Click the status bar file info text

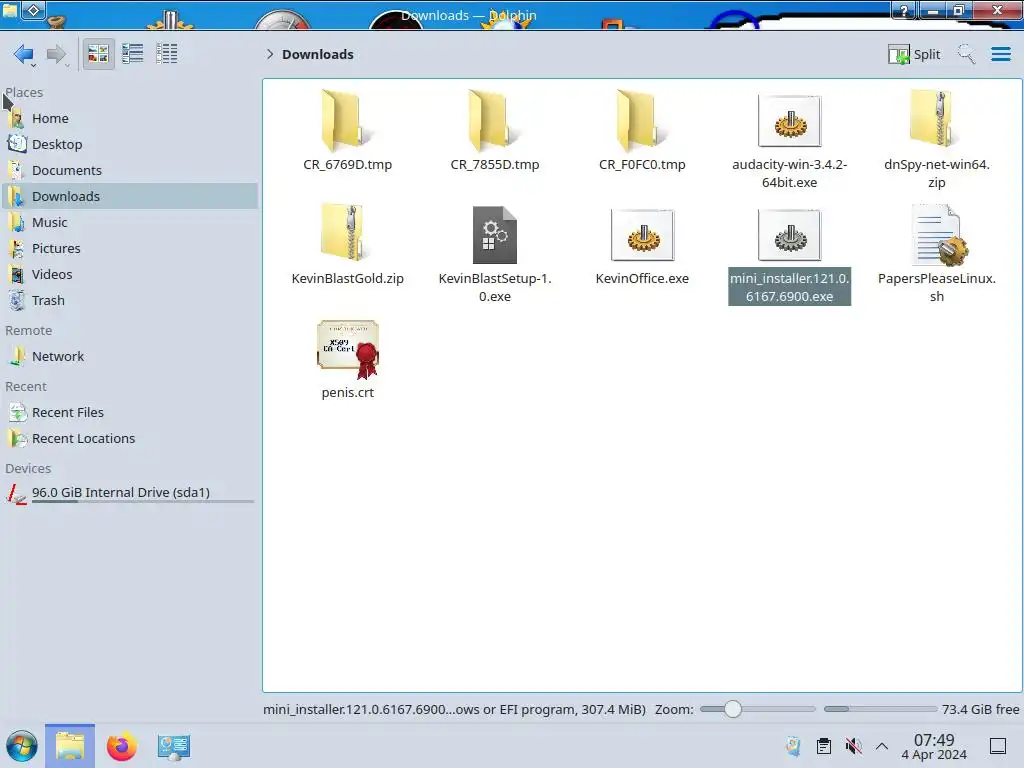(x=454, y=709)
